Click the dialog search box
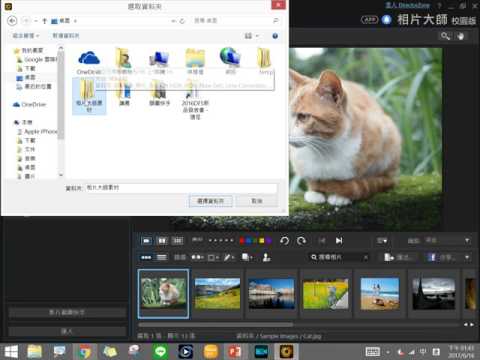This screenshot has height=360, width=480. point(236,21)
